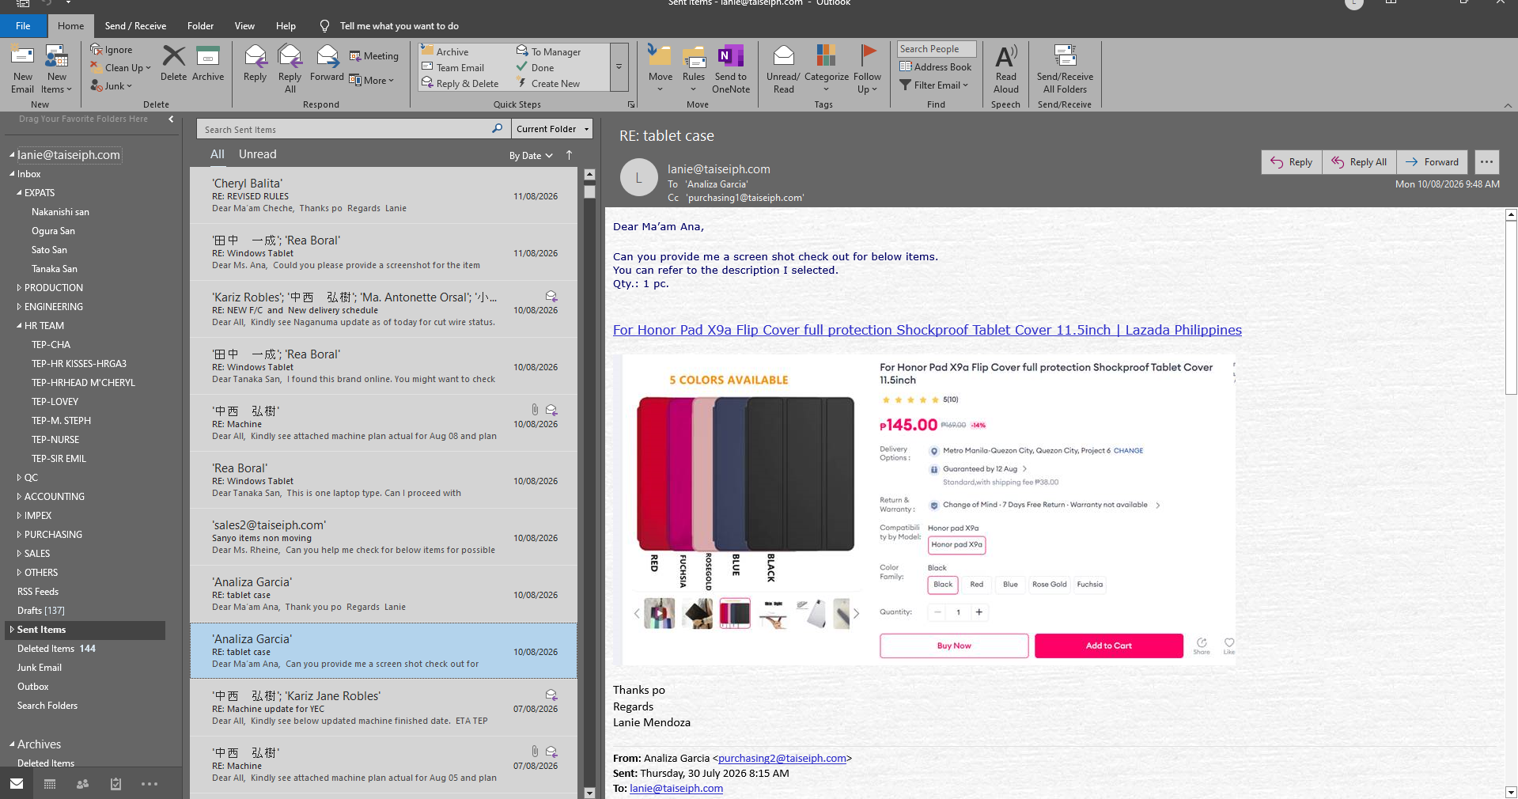This screenshot has height=799, width=1518.
Task: Open the File tab
Action: click(x=23, y=26)
